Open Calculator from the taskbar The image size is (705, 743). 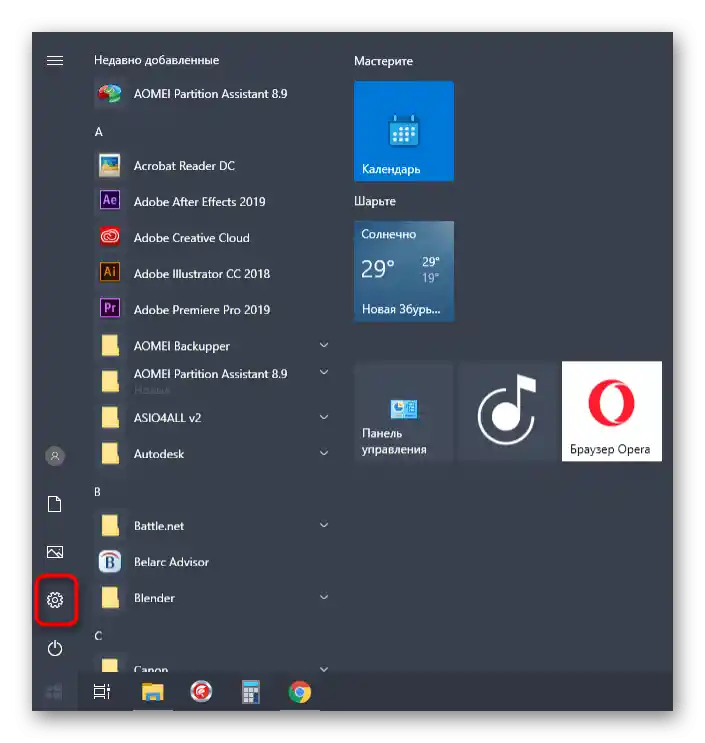click(251, 692)
